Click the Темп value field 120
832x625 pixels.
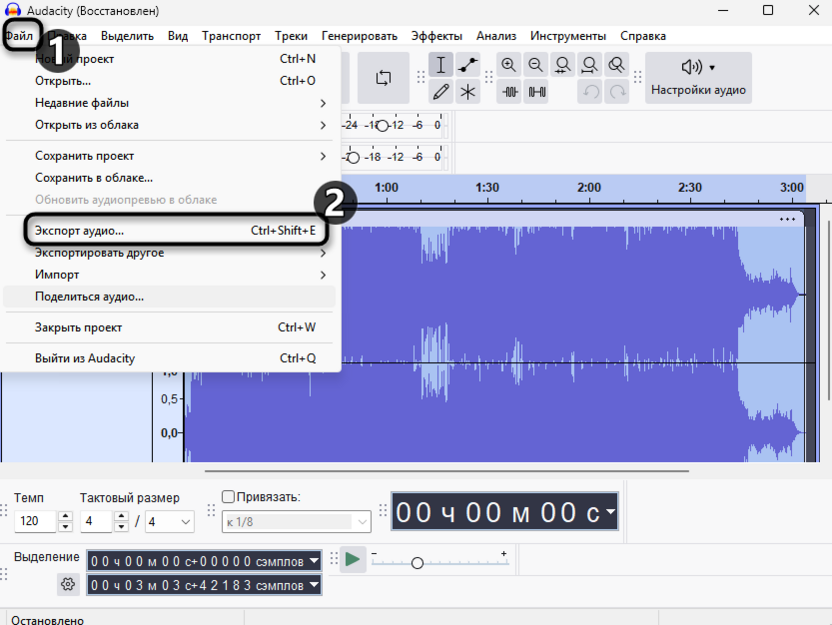[35, 522]
